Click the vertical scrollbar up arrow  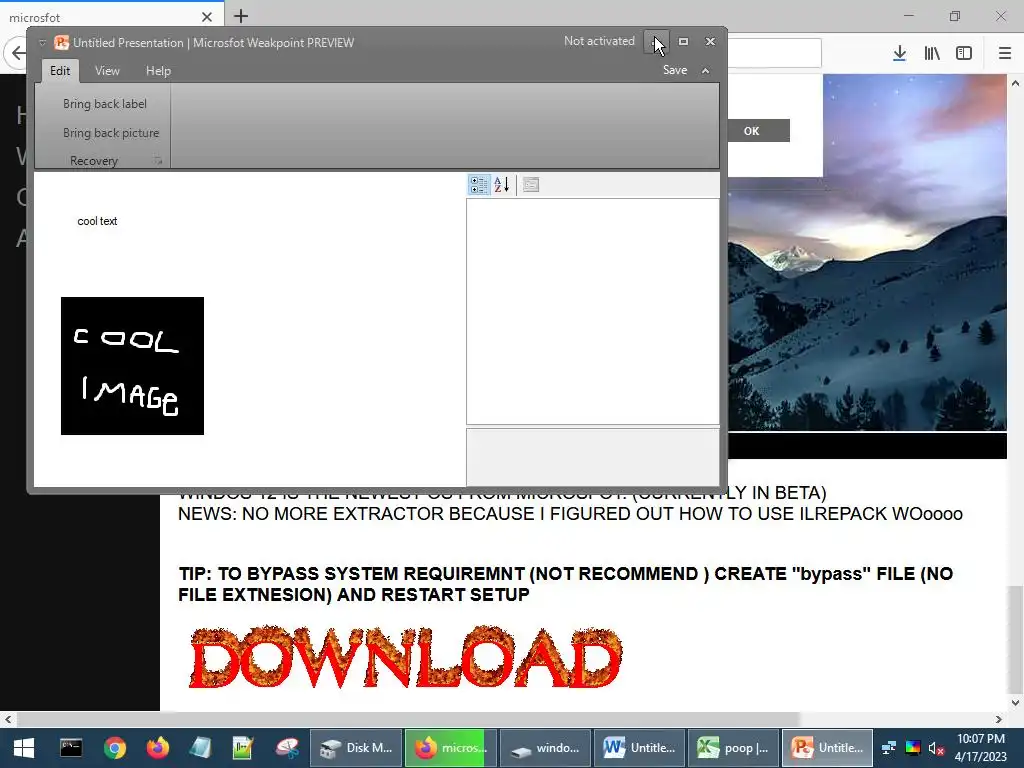(x=1015, y=83)
